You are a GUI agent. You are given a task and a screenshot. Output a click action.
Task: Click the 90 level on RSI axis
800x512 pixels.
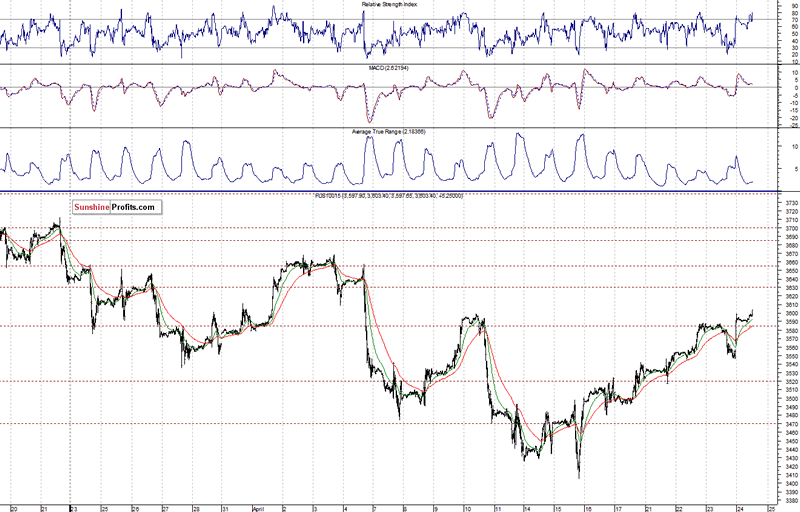[795, 6]
